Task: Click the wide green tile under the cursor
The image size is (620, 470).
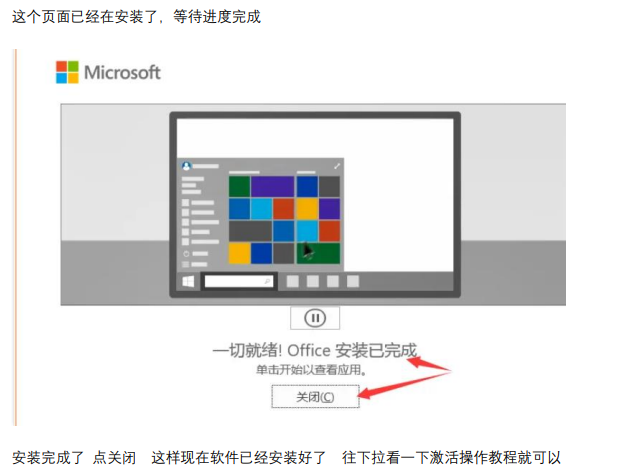Action: pos(318,253)
